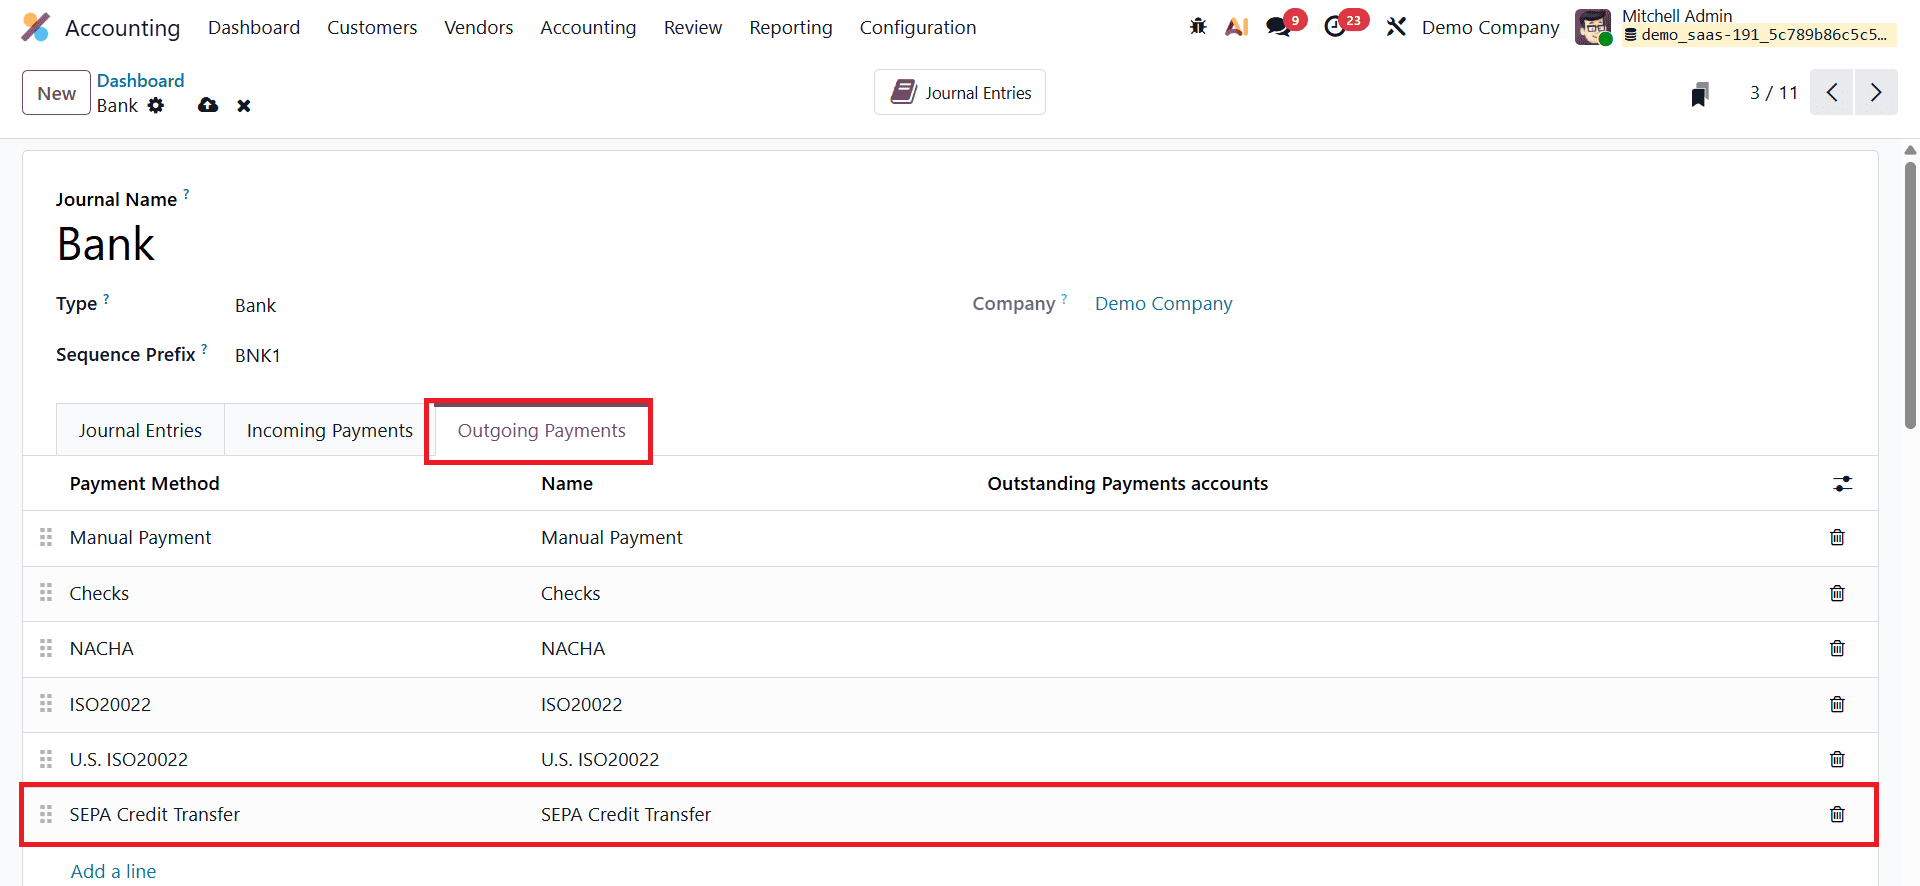Open the Accounting top menu
This screenshot has width=1920, height=886.
coord(588,27)
